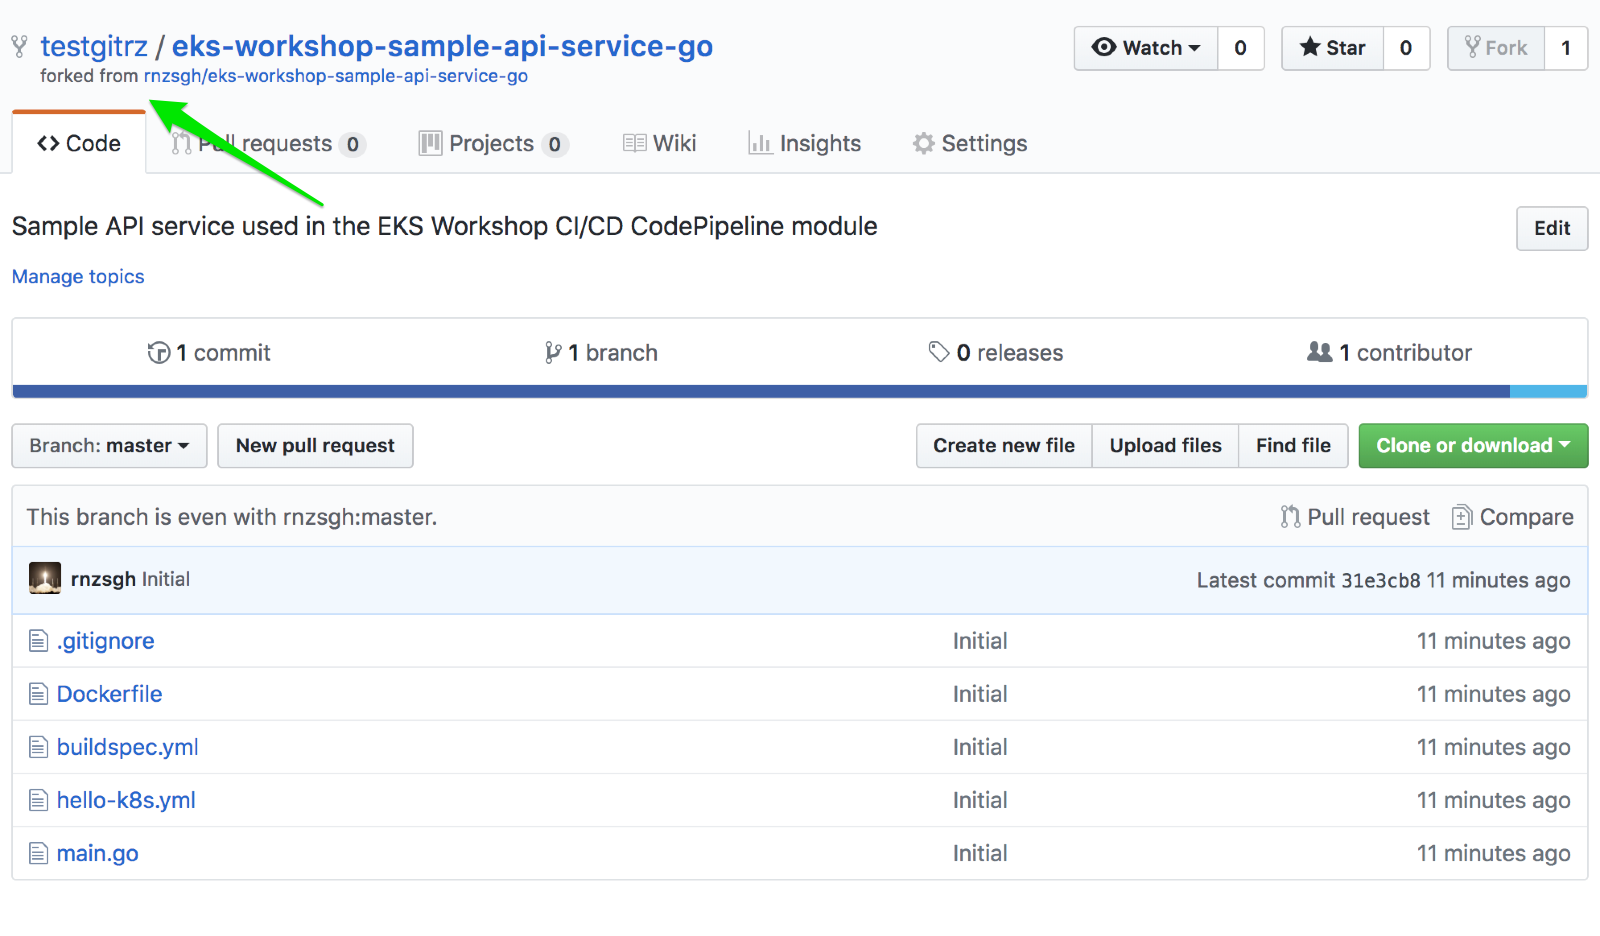
Task: Click the tag icon before '0 releases'
Action: [x=938, y=352]
